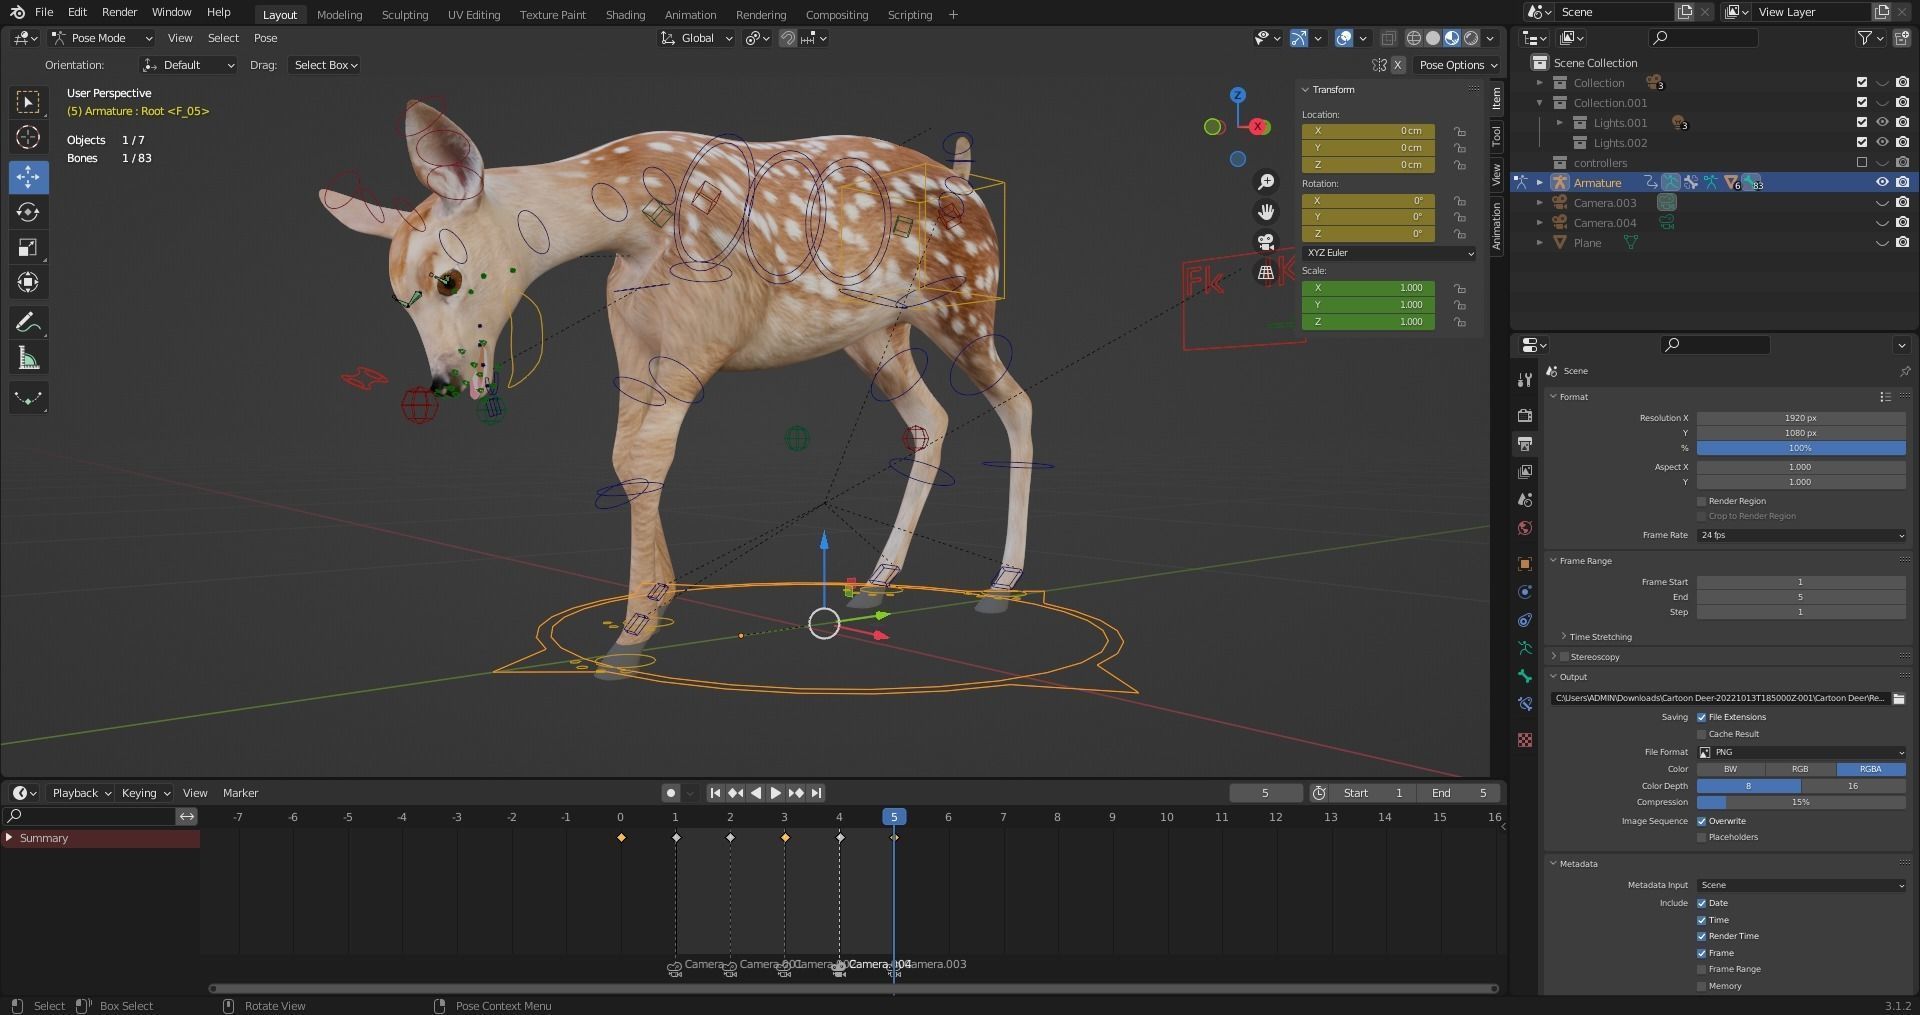The width and height of the screenshot is (1920, 1015).
Task: Jump to the timeline start frame
Action: [715, 793]
